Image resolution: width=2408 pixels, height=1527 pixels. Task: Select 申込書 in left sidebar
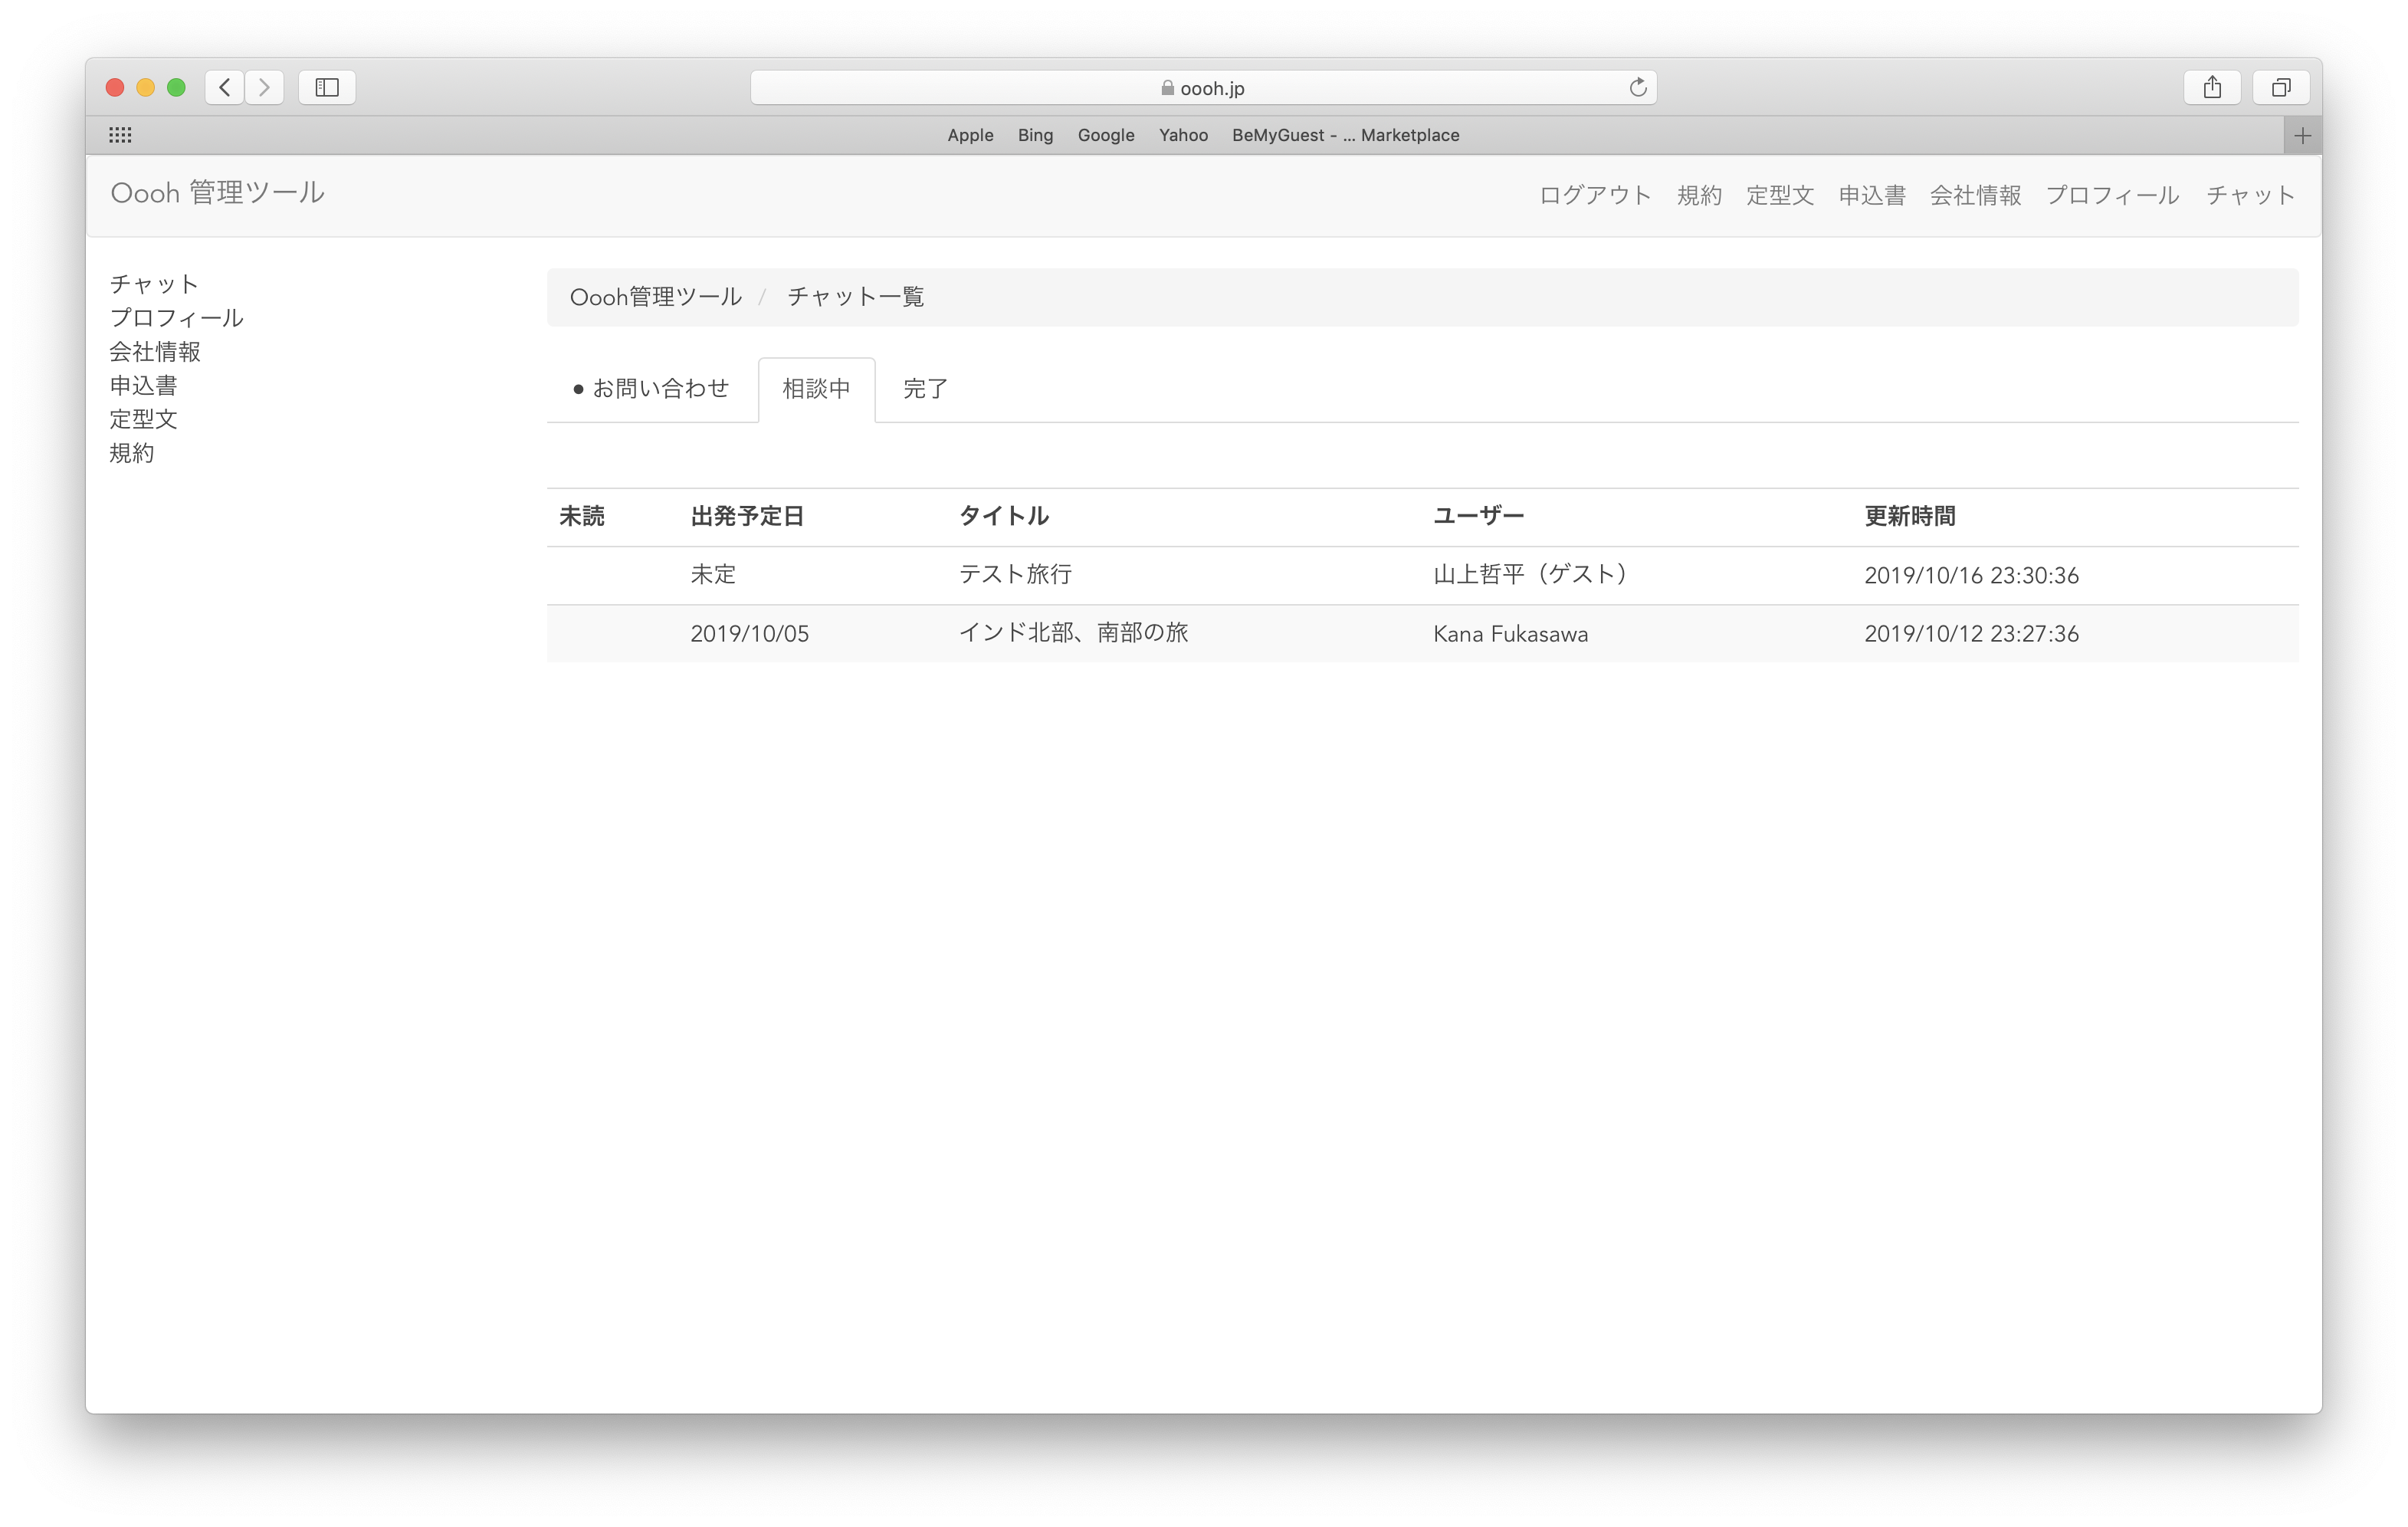click(x=143, y=386)
